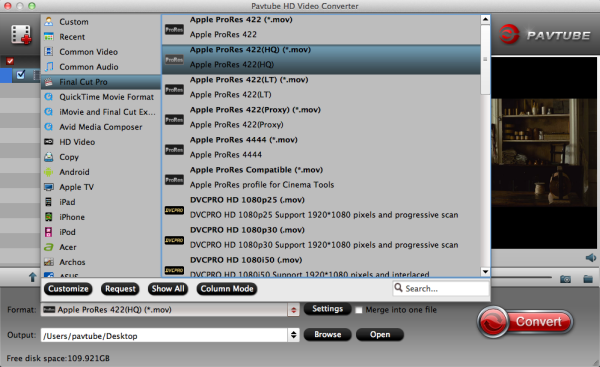The image size is (600, 367).
Task: Click the ProRes icon beside Apple ProRes 4444
Action: tap(174, 150)
